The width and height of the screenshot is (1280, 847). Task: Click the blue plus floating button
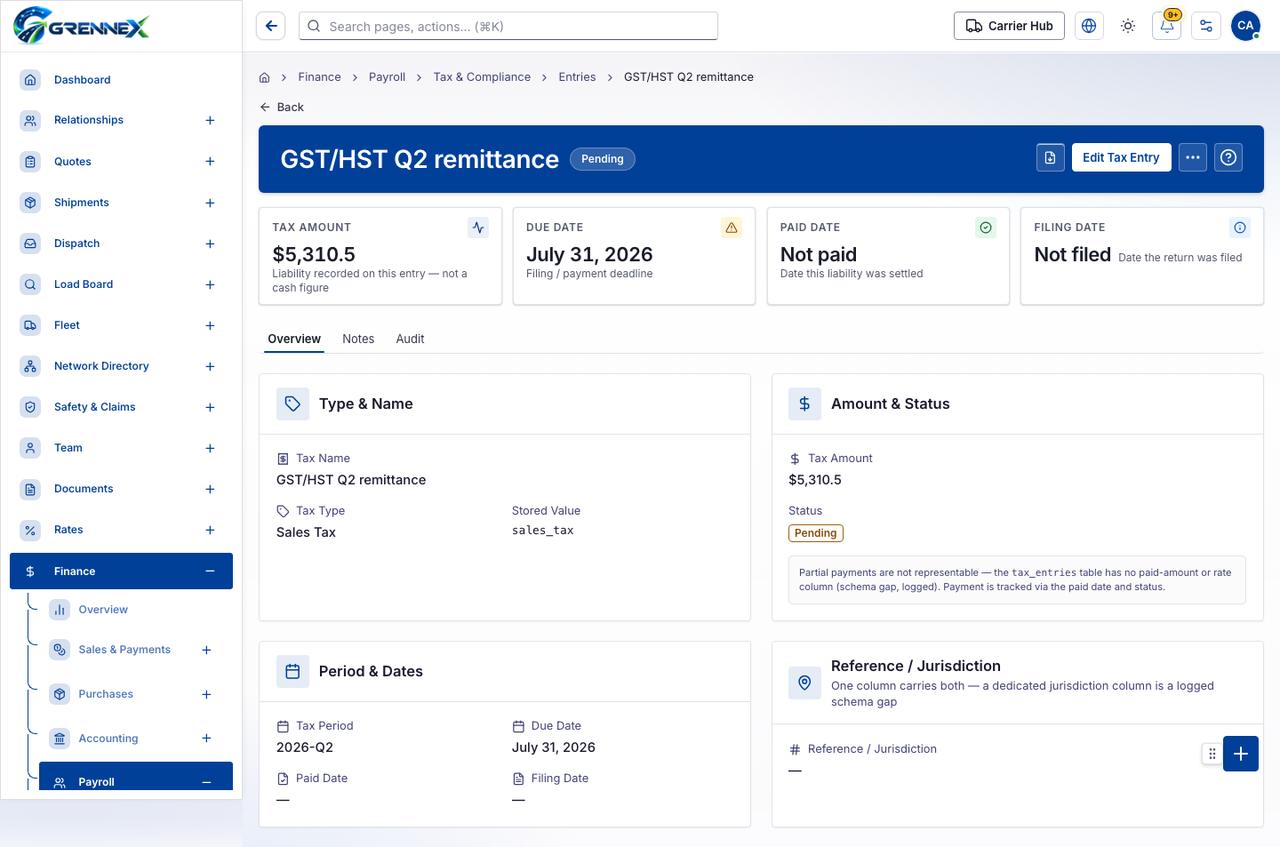coord(1241,754)
